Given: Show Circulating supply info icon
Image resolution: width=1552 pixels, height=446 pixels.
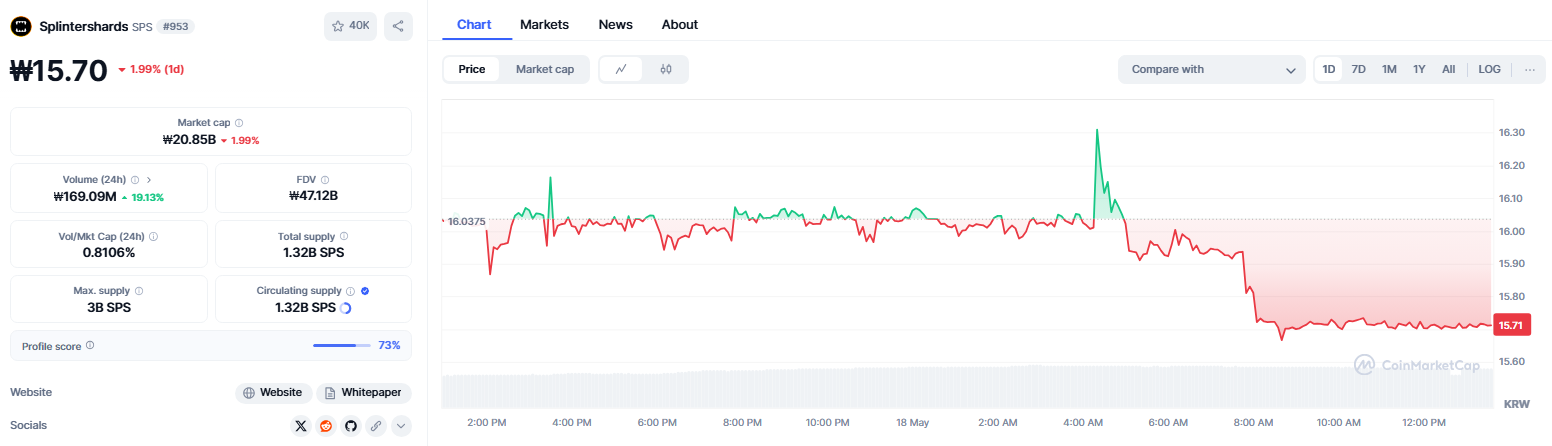Looking at the screenshot, I should pos(350,291).
